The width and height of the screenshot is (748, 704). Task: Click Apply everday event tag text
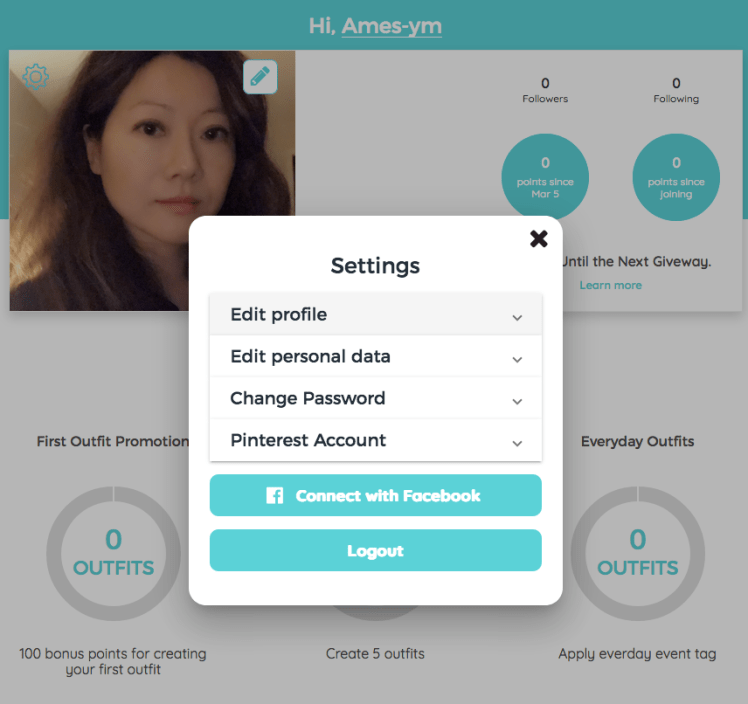tap(637, 654)
